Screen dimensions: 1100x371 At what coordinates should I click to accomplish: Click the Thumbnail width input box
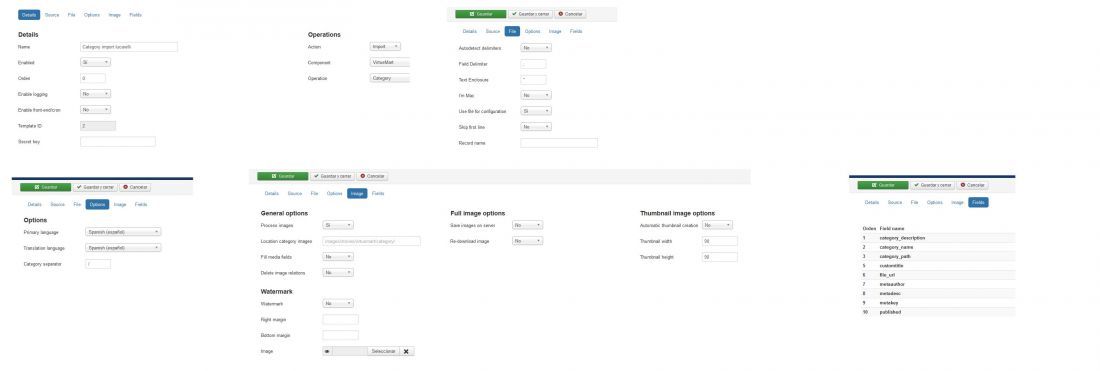[x=720, y=241]
